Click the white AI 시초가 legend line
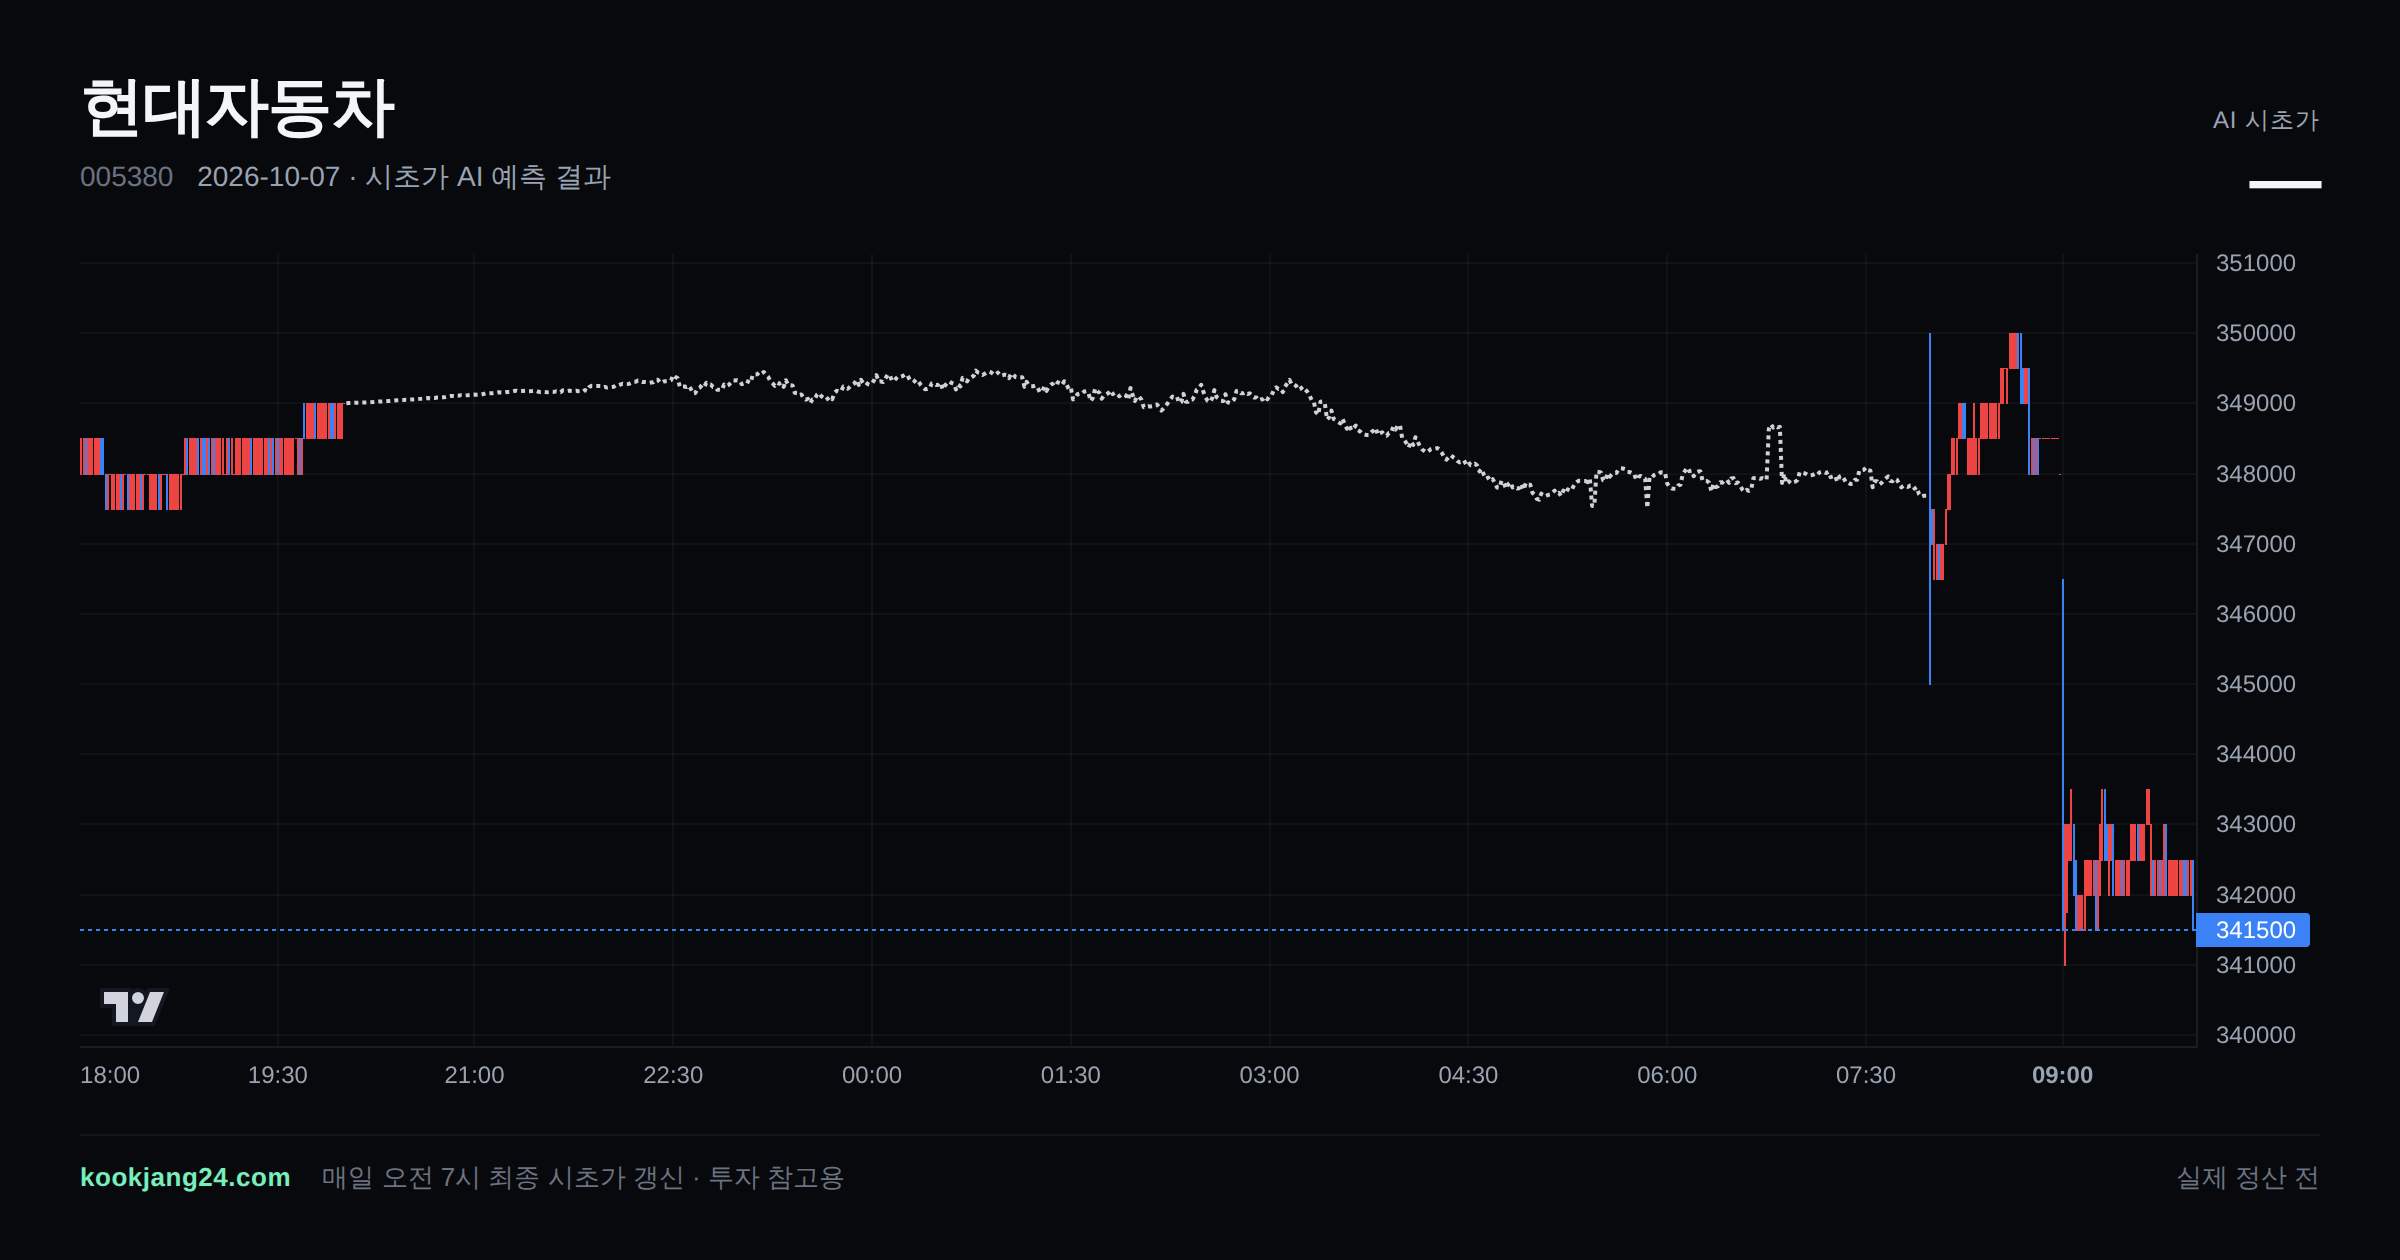 2285,184
